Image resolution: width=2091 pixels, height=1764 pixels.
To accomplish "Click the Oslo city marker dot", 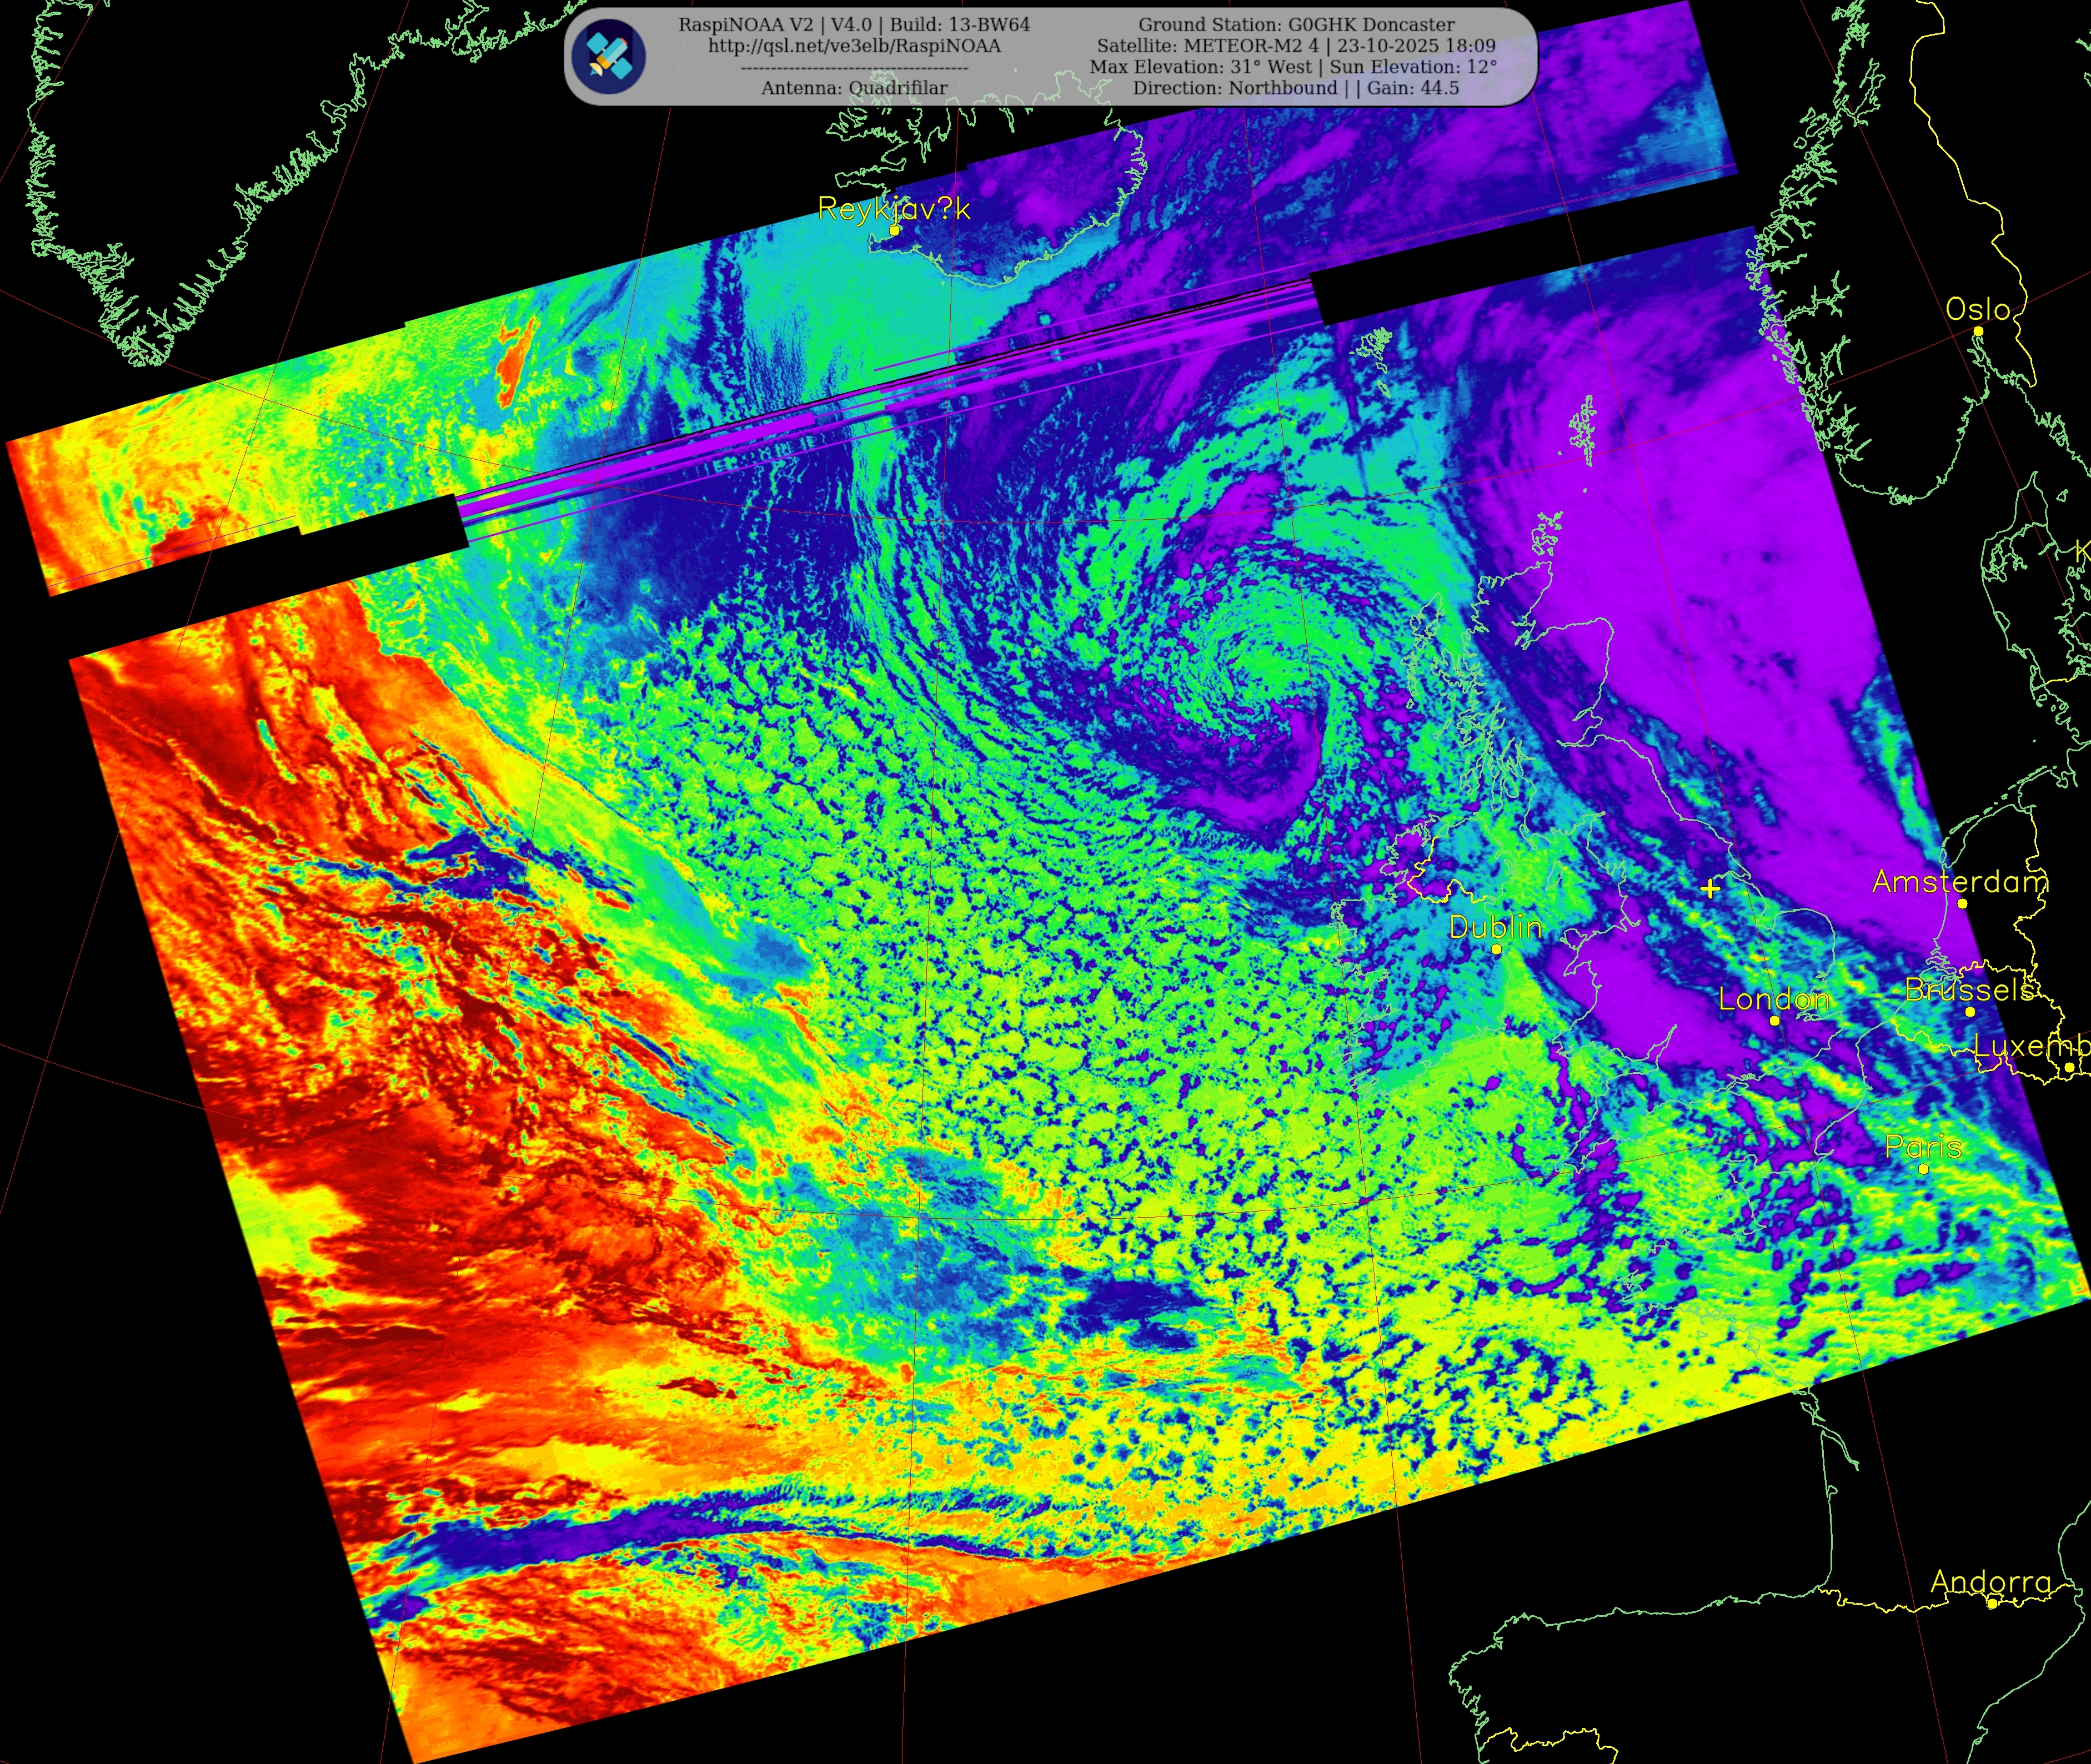I will (x=1978, y=332).
